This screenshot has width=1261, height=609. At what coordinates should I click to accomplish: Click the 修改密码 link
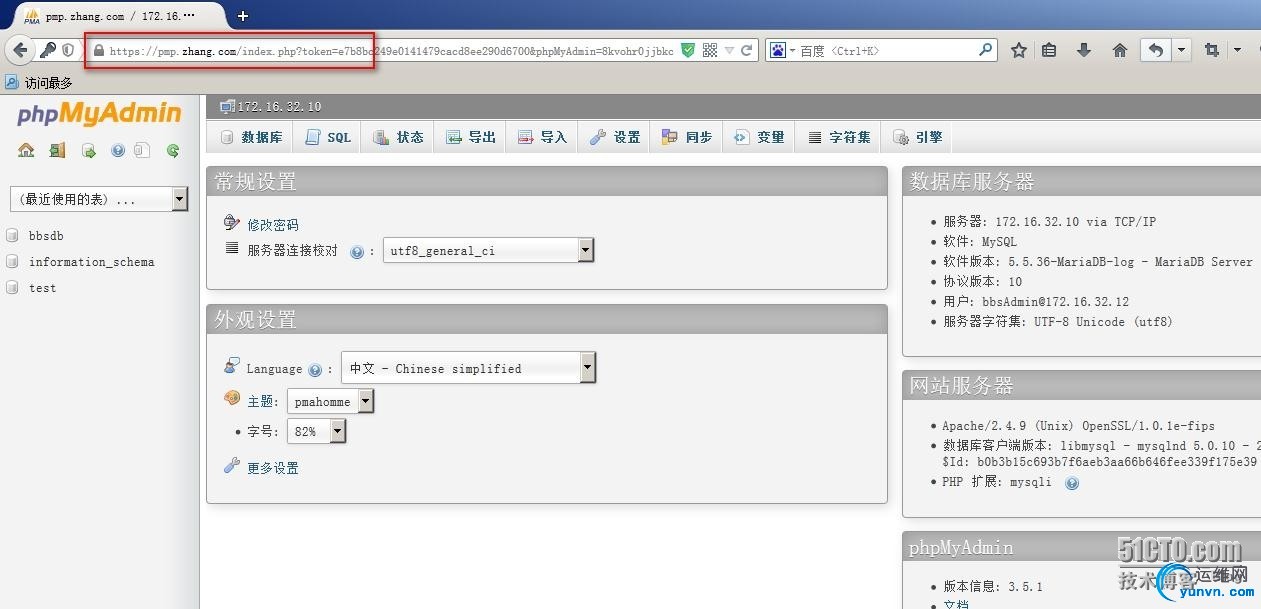coord(273,225)
